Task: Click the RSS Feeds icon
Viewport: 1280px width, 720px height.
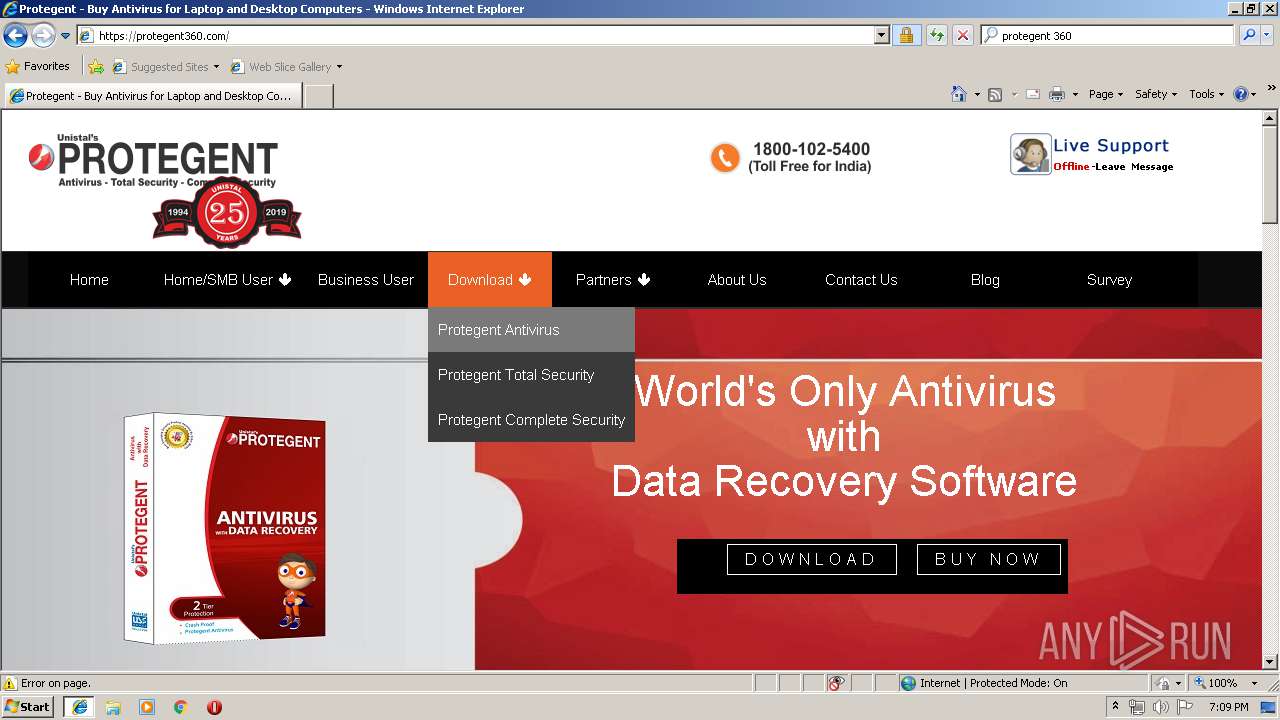Action: point(995,94)
